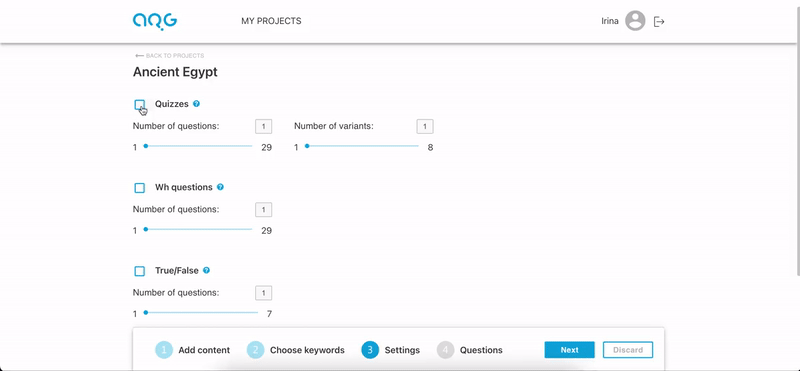Click the maximum value 7 under True/False
The image size is (800, 371).
click(269, 314)
